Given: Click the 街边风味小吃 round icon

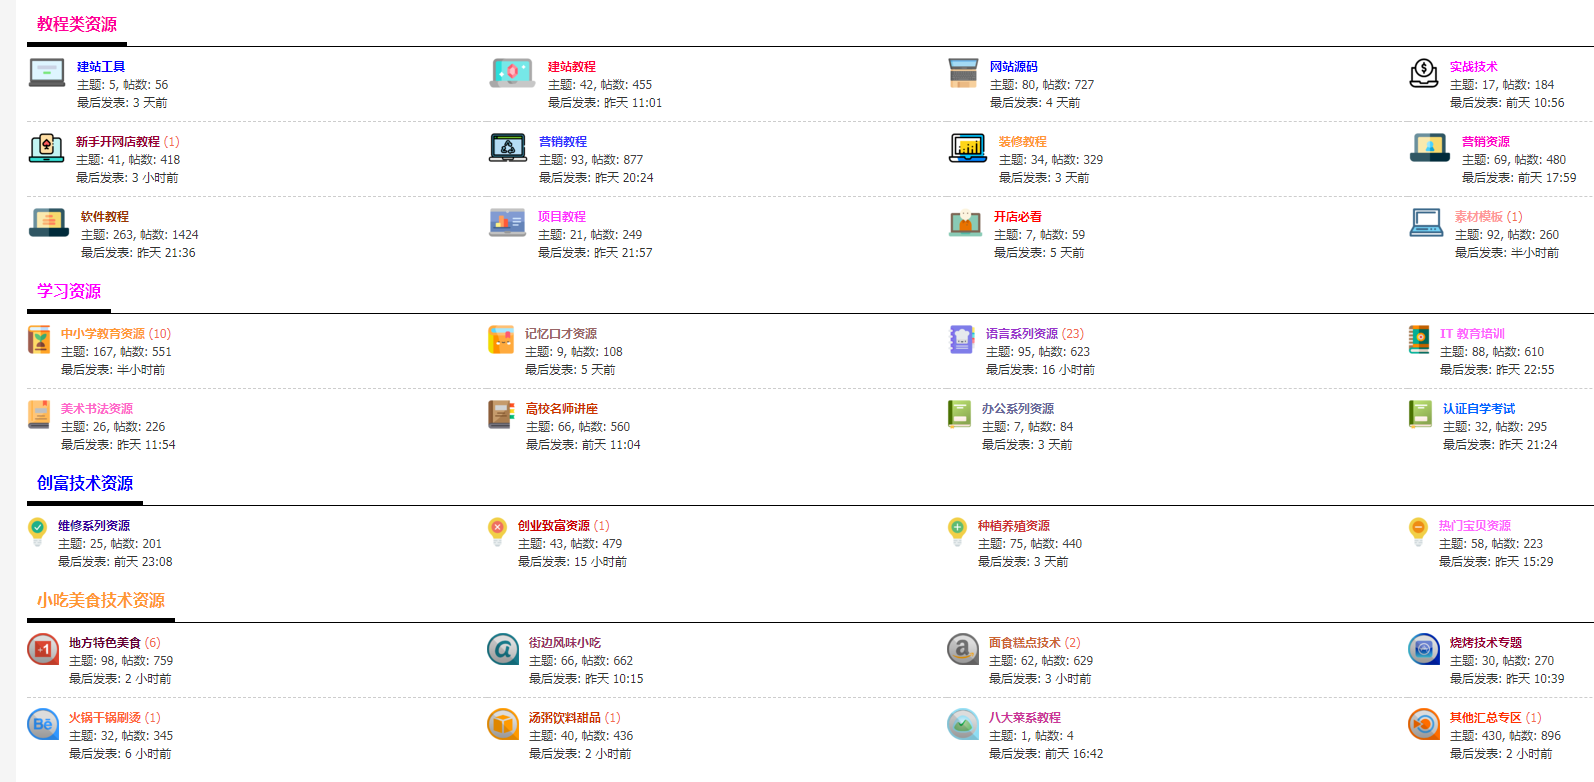Looking at the screenshot, I should [503, 649].
